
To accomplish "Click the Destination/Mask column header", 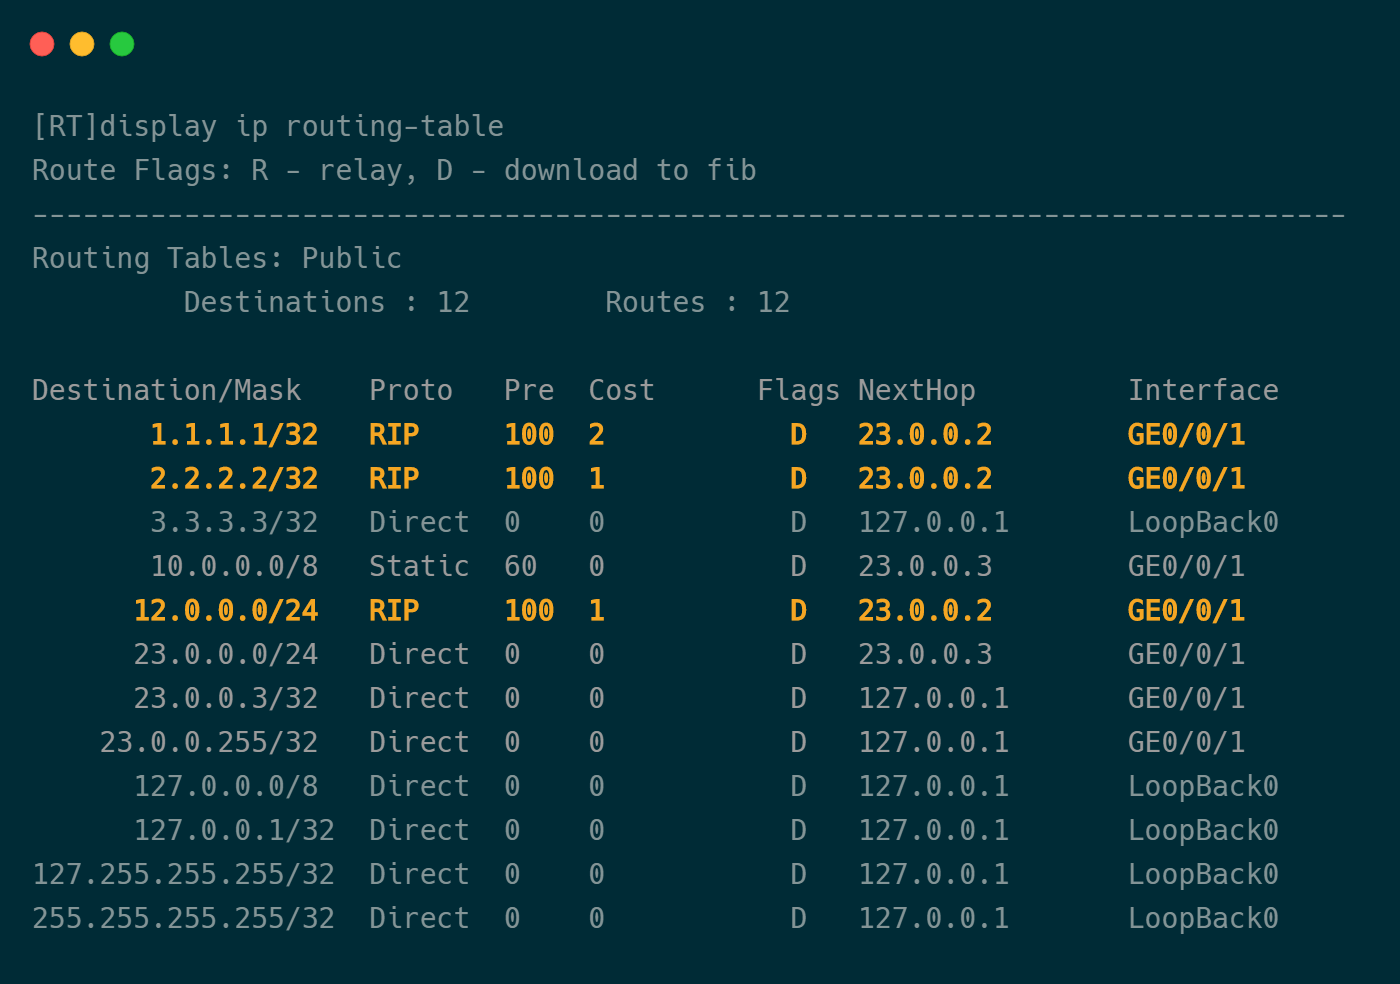I will pyautogui.click(x=166, y=391).
